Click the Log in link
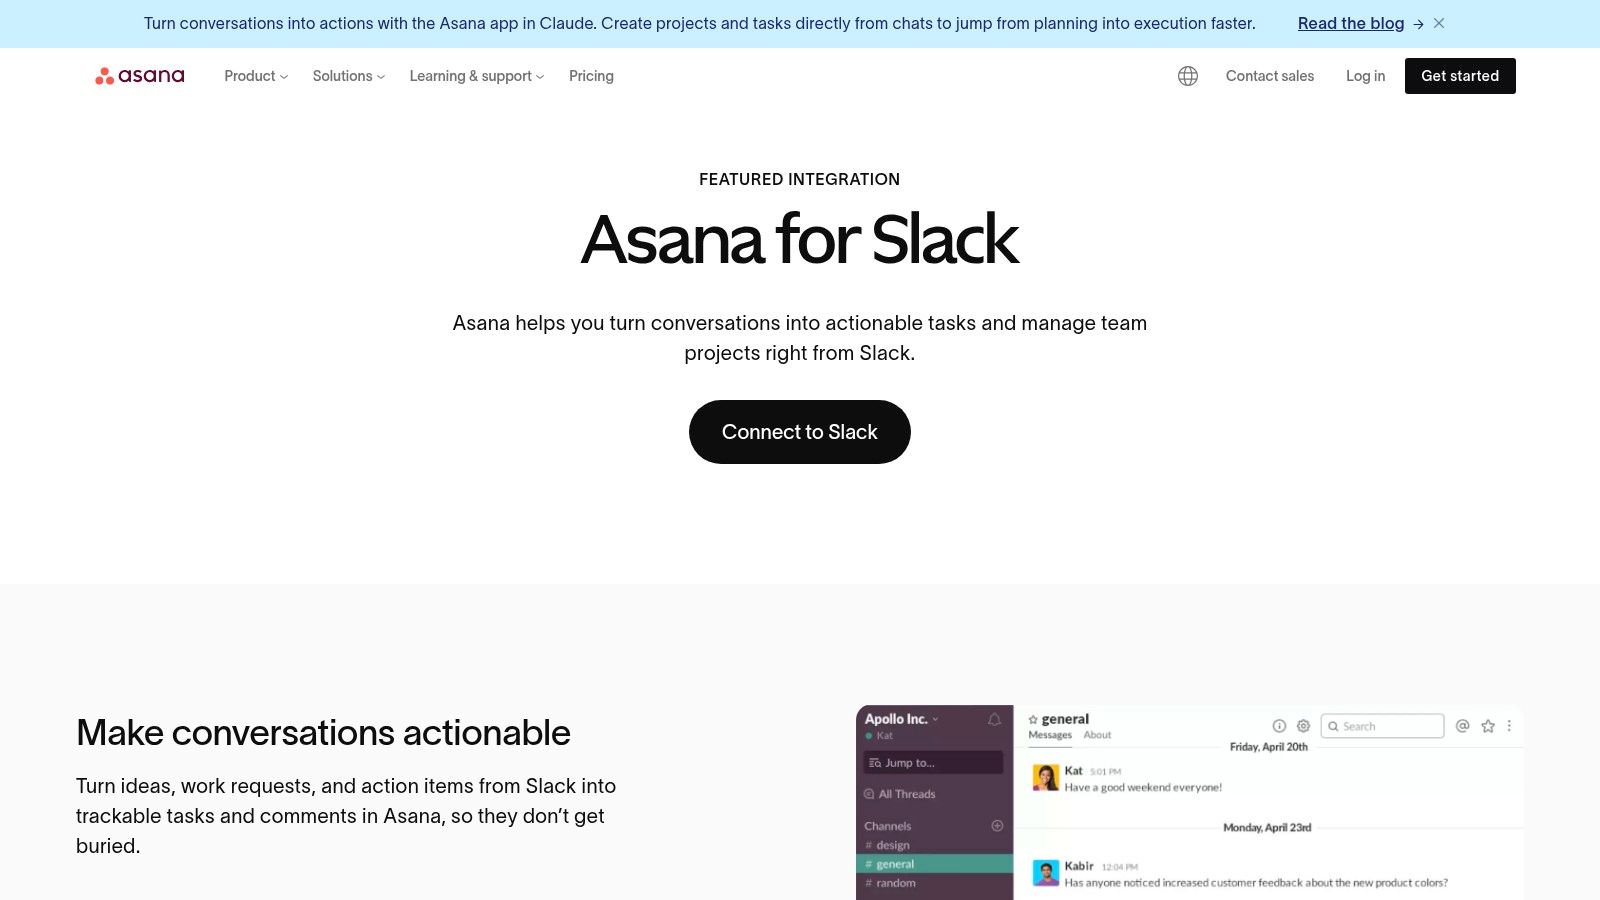Viewport: 1600px width, 900px height. click(1365, 76)
